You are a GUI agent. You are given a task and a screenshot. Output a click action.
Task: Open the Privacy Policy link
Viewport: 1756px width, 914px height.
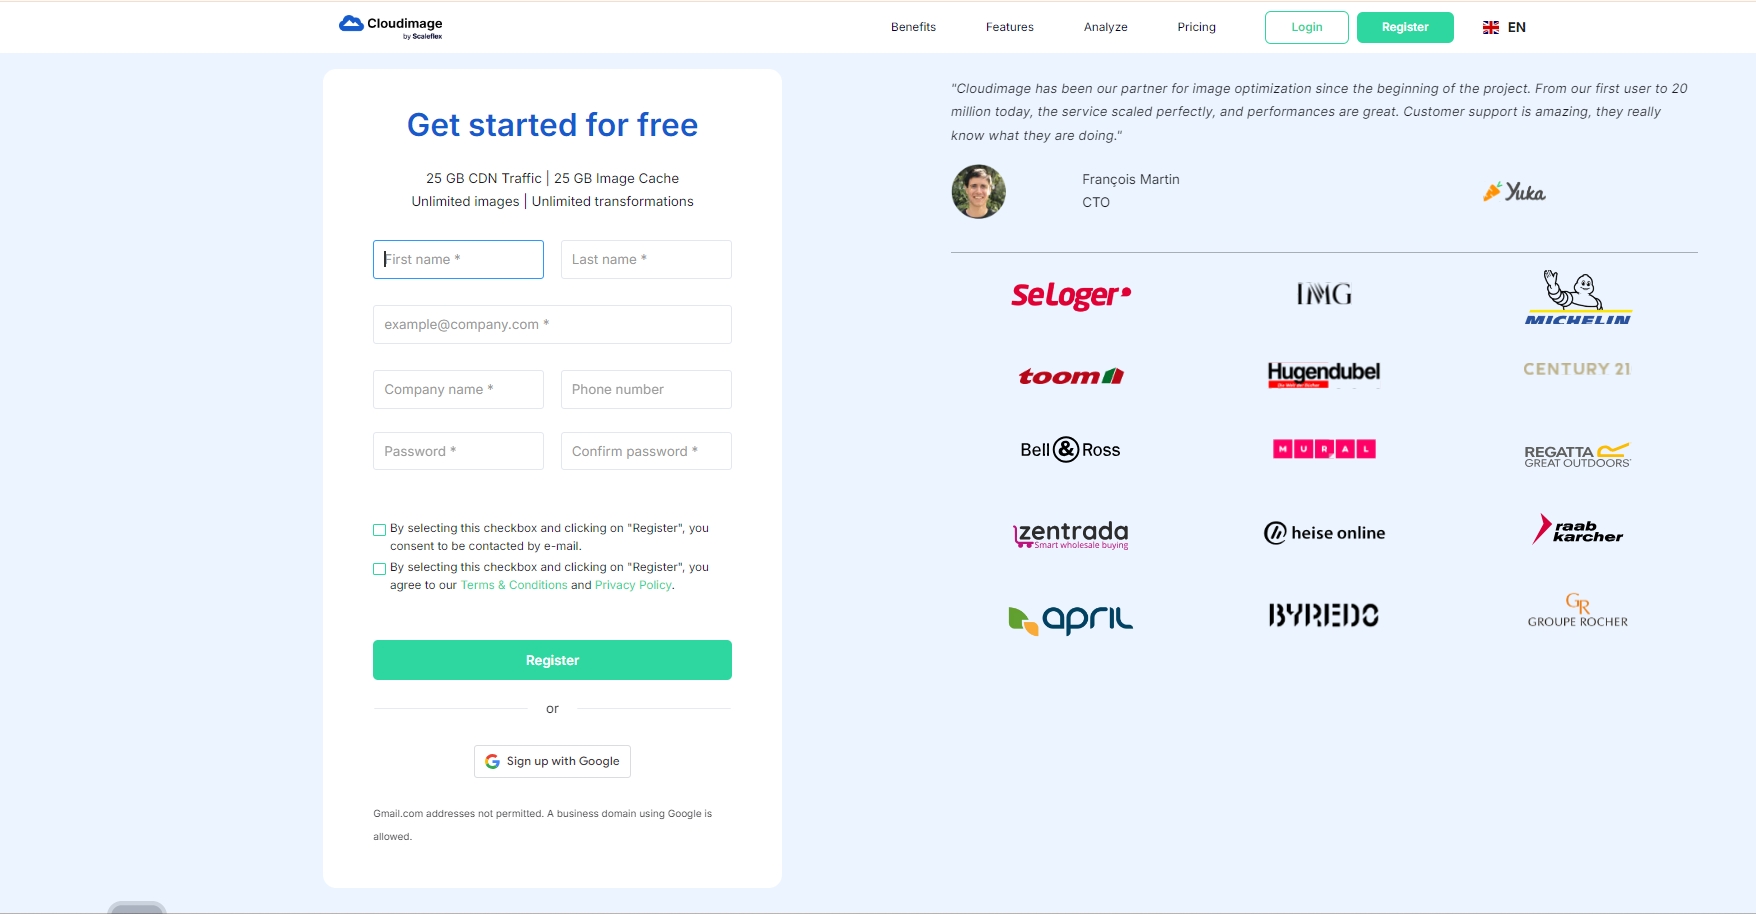633,585
